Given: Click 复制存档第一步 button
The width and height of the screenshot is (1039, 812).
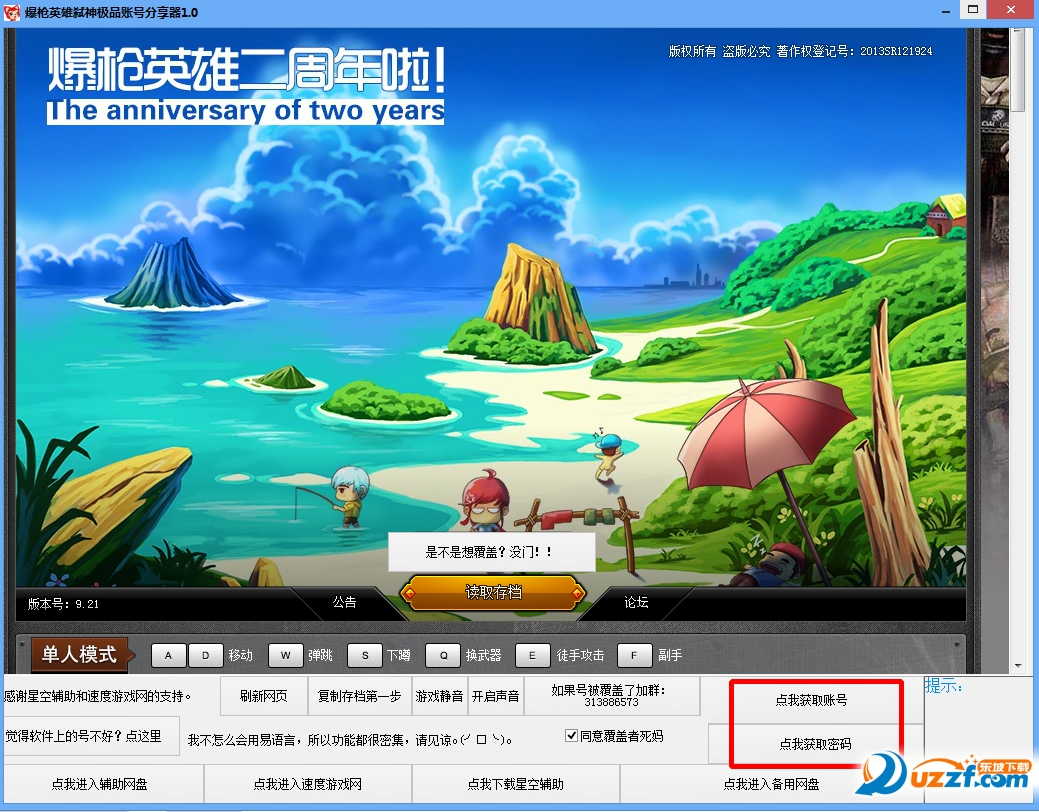Looking at the screenshot, I should click(x=360, y=696).
